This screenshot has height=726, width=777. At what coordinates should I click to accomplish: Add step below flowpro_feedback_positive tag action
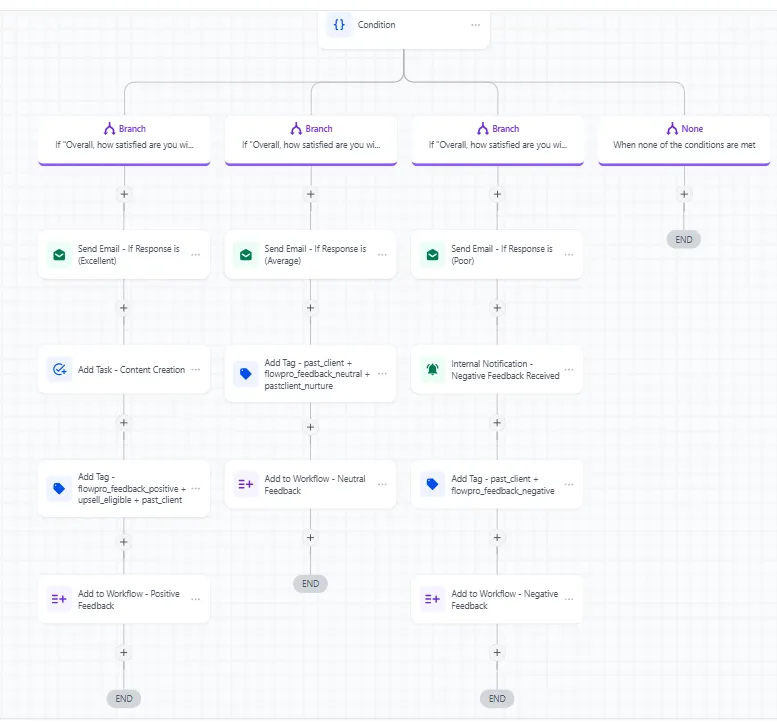124,542
